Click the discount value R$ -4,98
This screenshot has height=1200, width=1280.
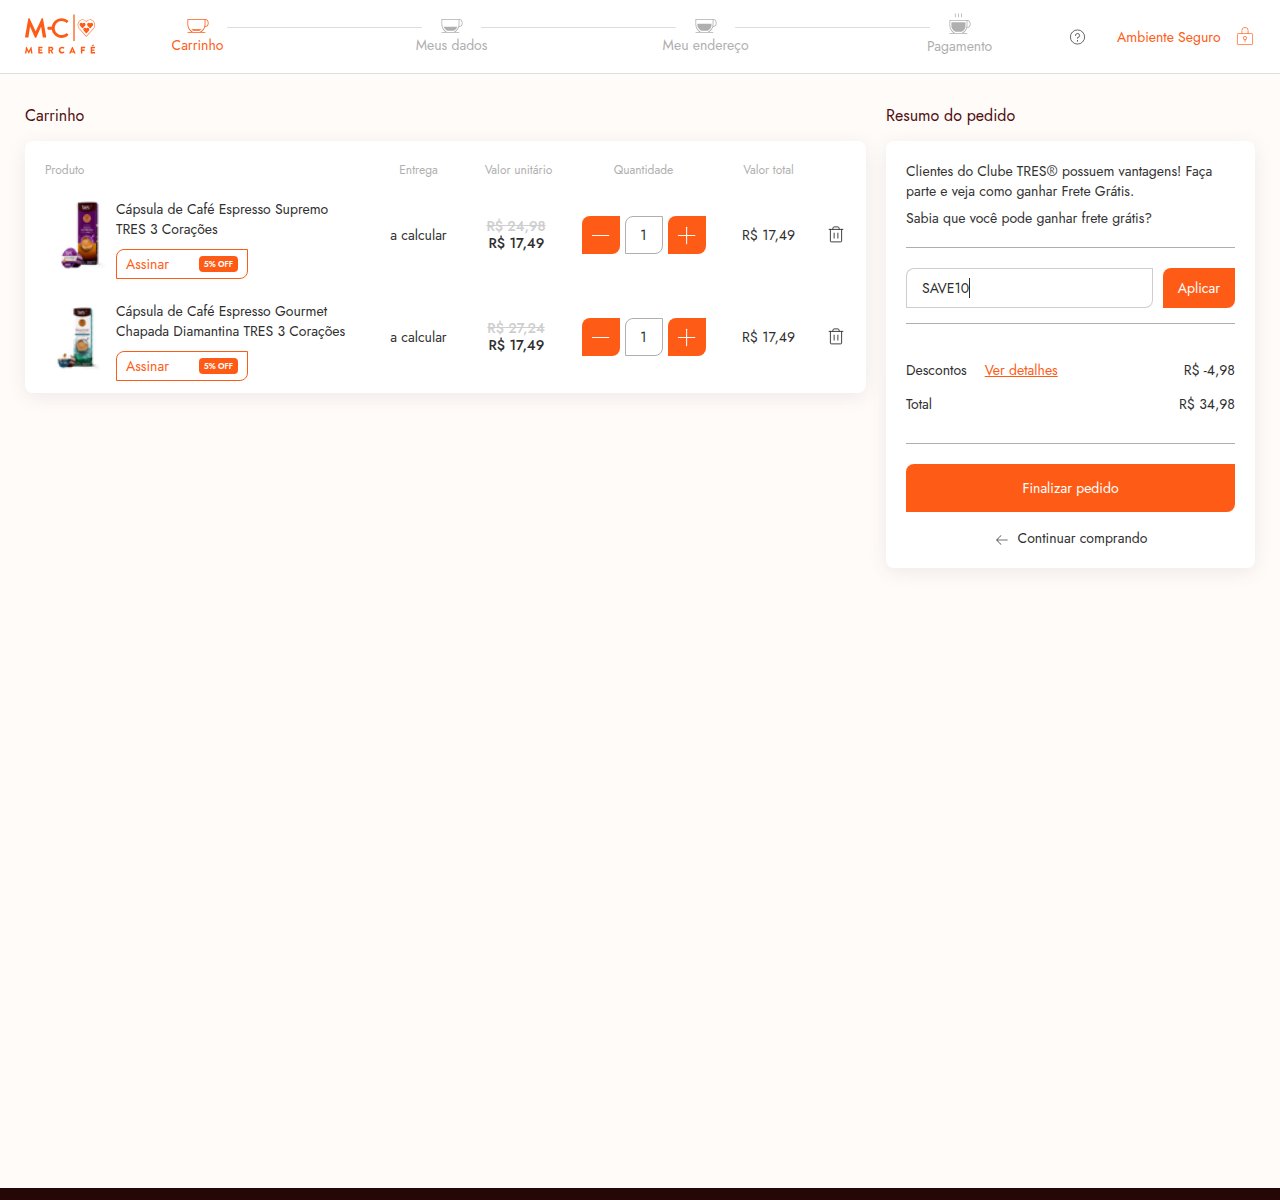click(1209, 370)
